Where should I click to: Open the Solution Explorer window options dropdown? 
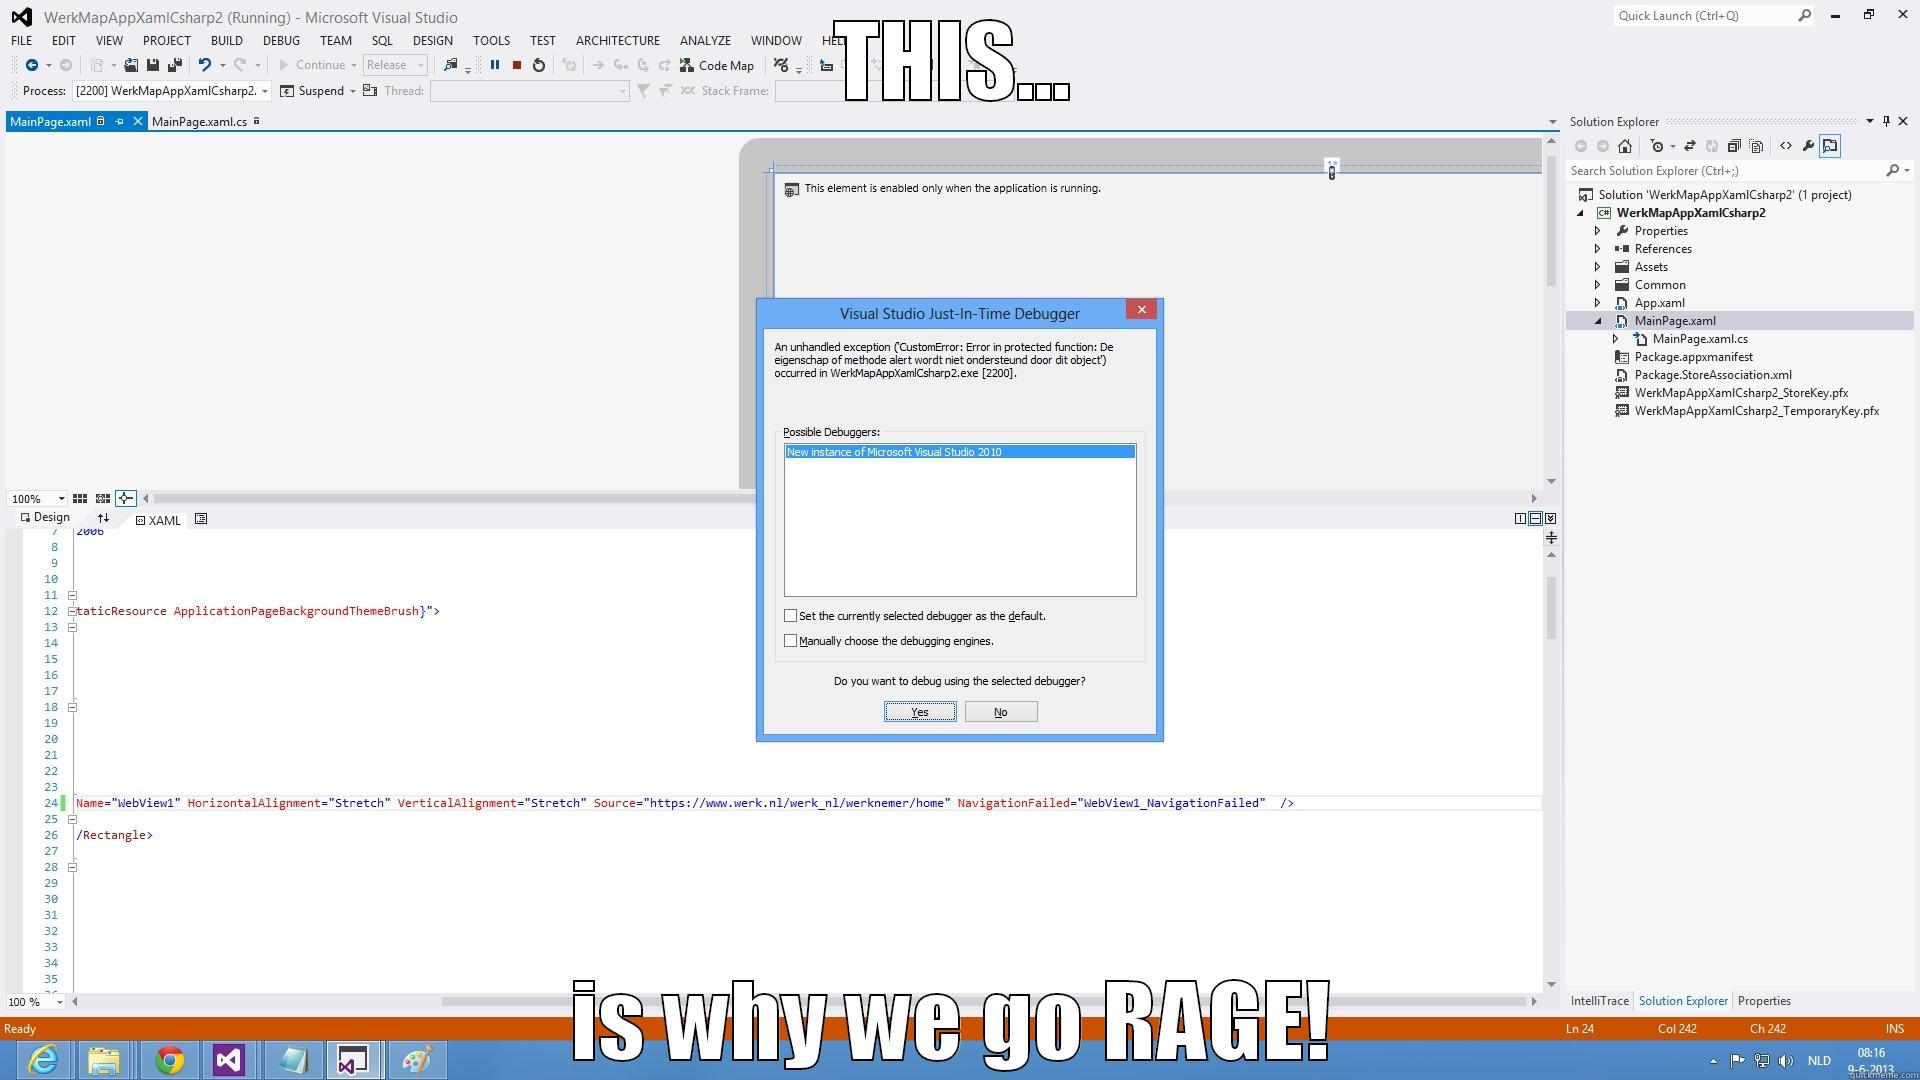pyautogui.click(x=1869, y=121)
